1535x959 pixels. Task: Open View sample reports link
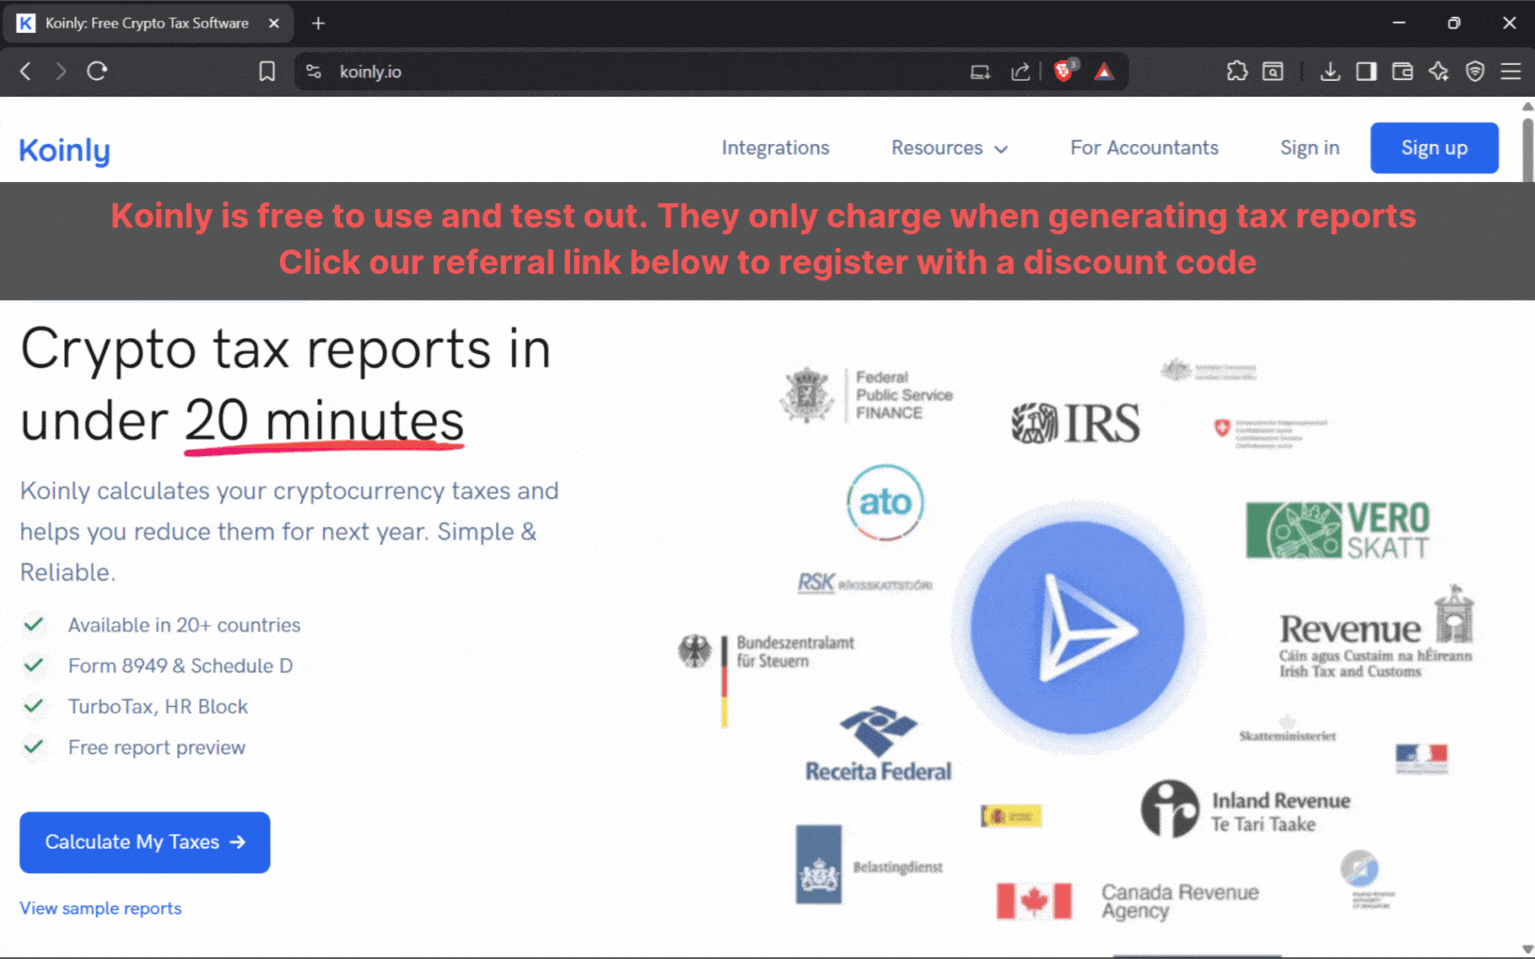(x=100, y=908)
